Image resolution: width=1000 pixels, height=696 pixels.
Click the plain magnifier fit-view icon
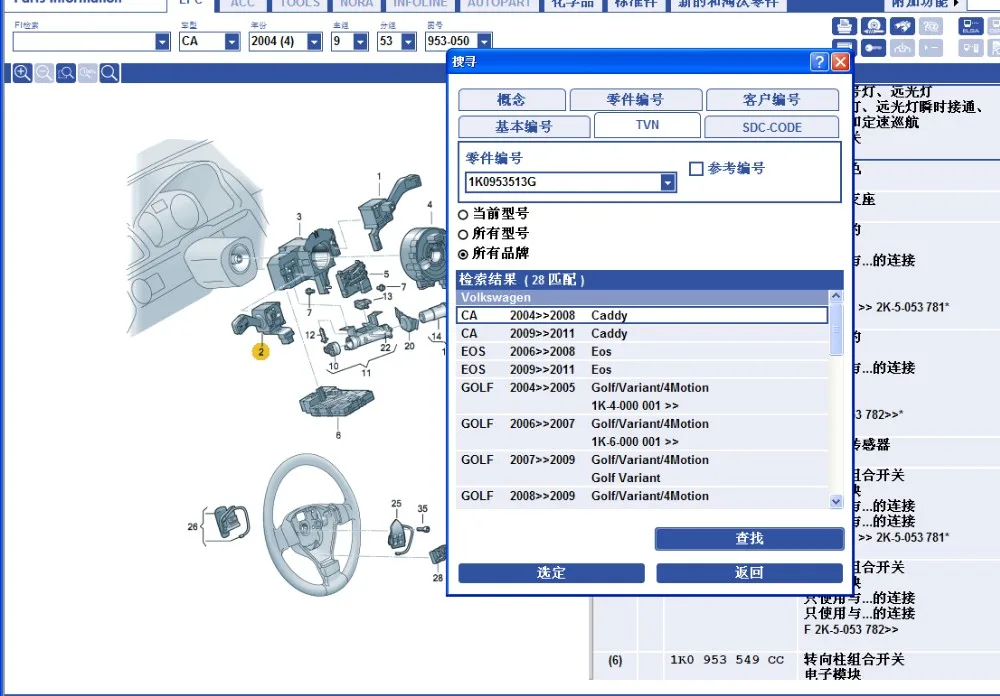click(x=109, y=73)
